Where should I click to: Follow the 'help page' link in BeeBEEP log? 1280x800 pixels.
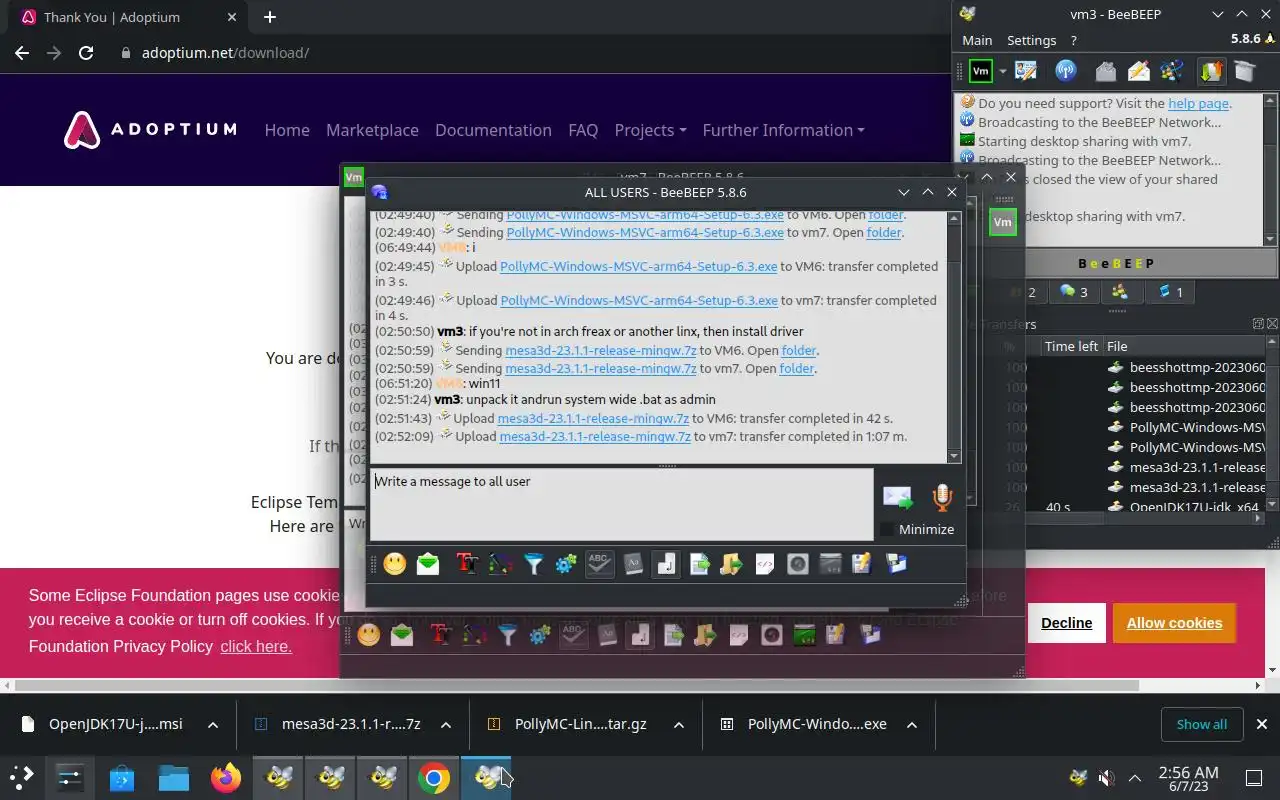coord(1198,103)
